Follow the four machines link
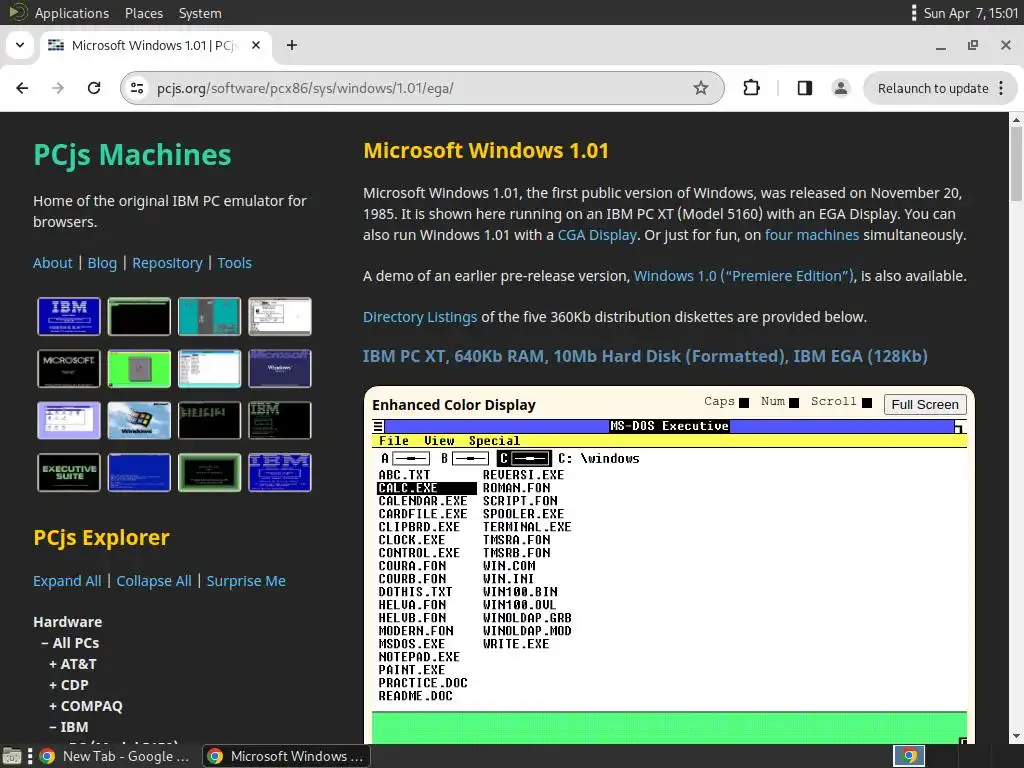 coord(812,235)
